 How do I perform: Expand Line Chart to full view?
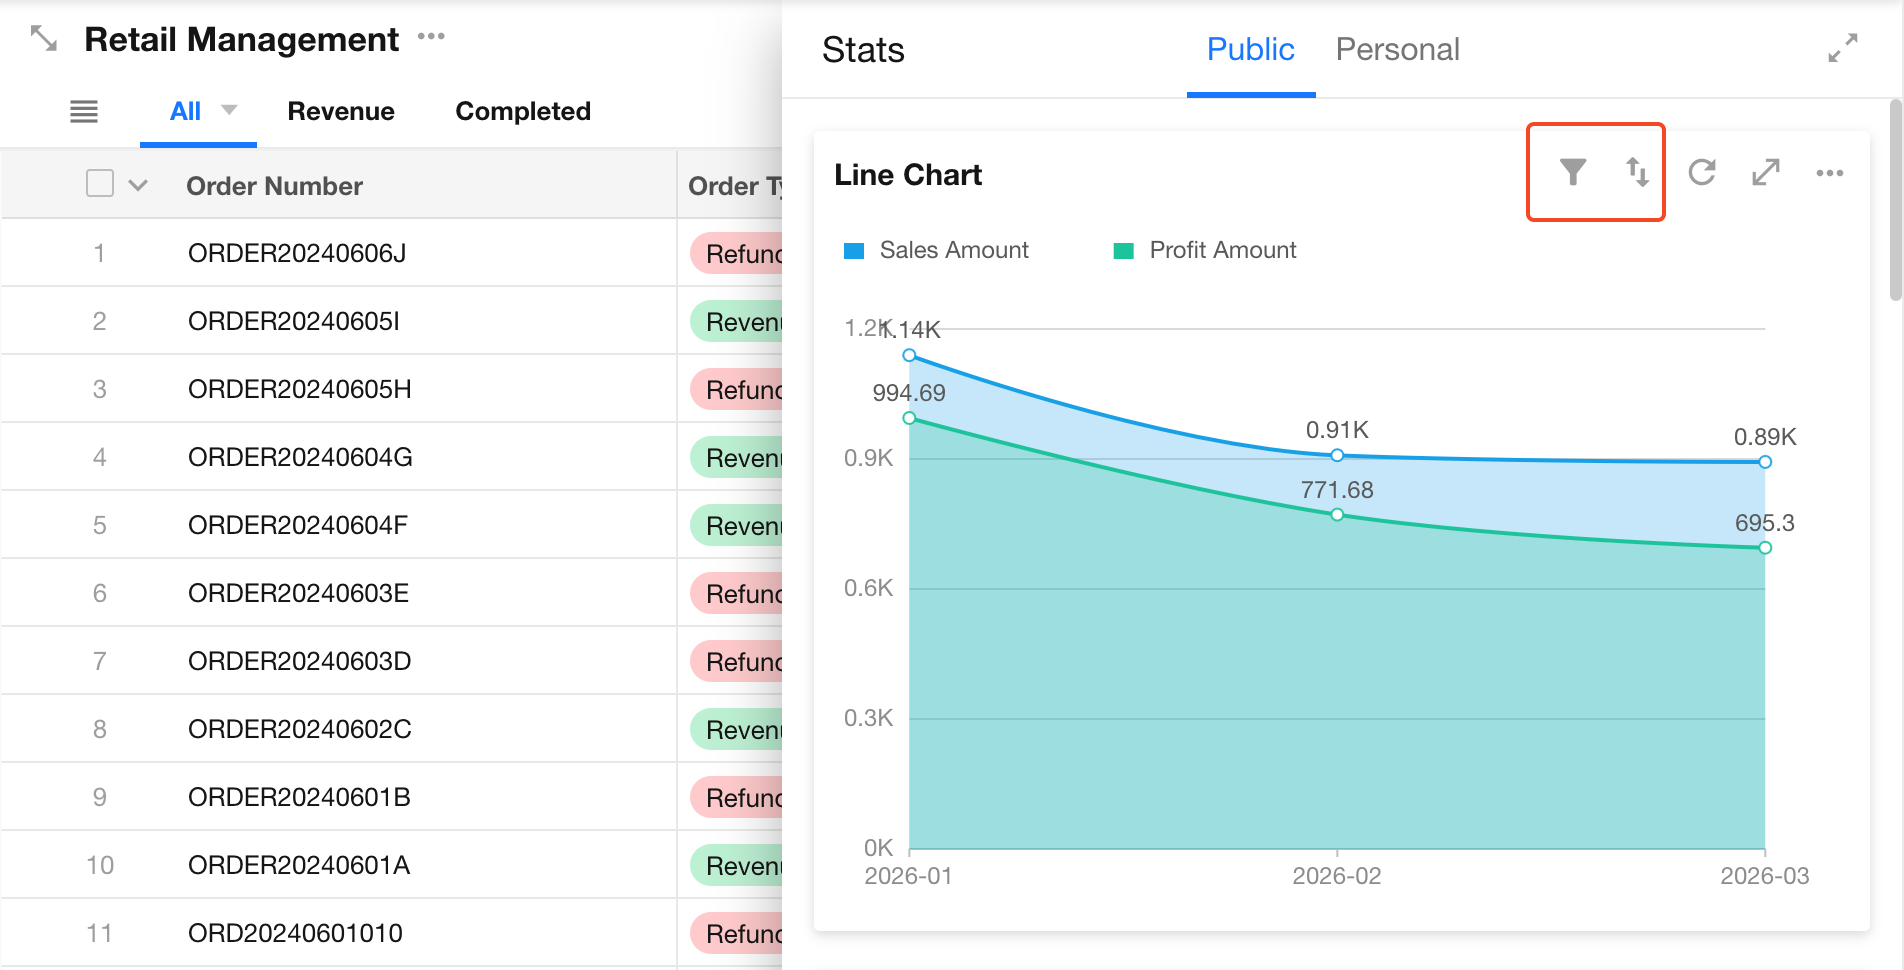coord(1766,172)
